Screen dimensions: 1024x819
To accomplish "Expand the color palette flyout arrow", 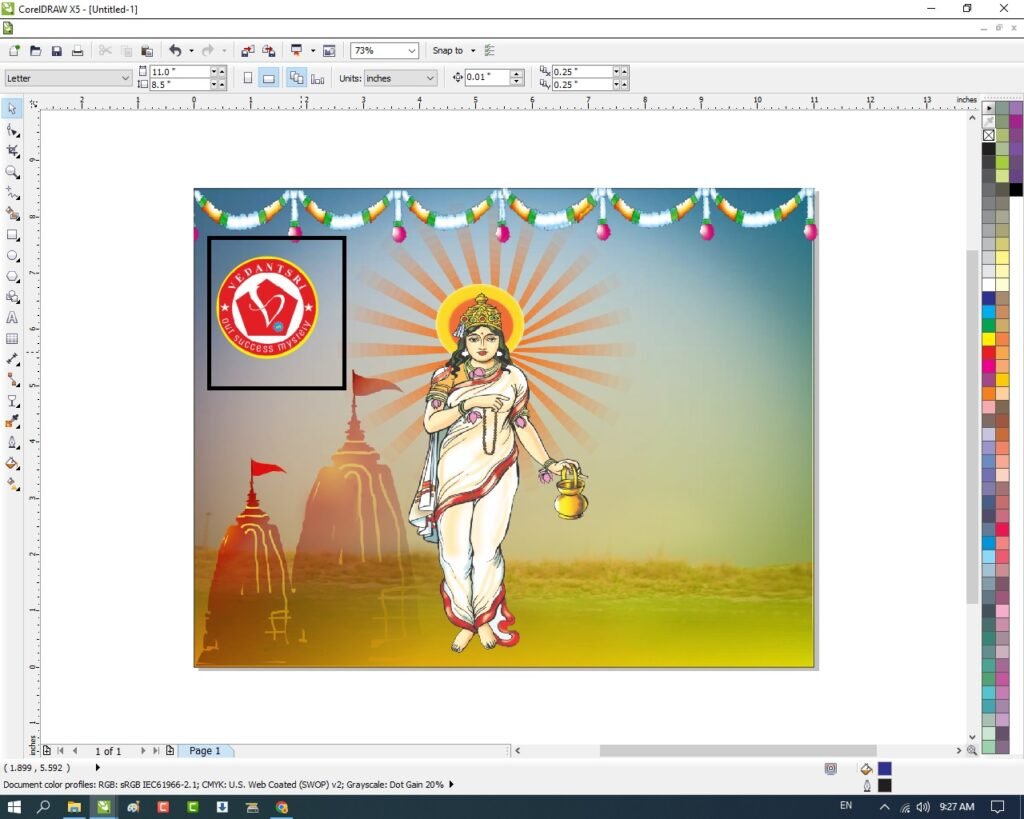I will pos(989,108).
